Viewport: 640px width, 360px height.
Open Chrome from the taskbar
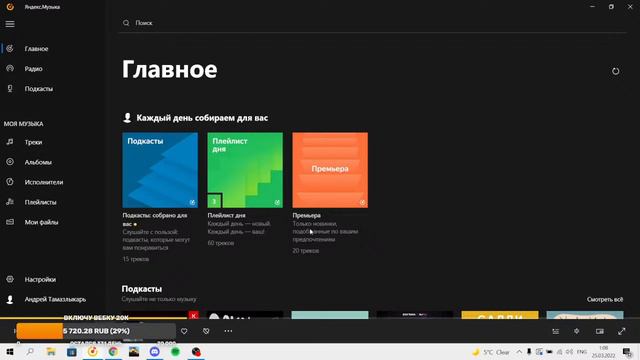[113, 351]
